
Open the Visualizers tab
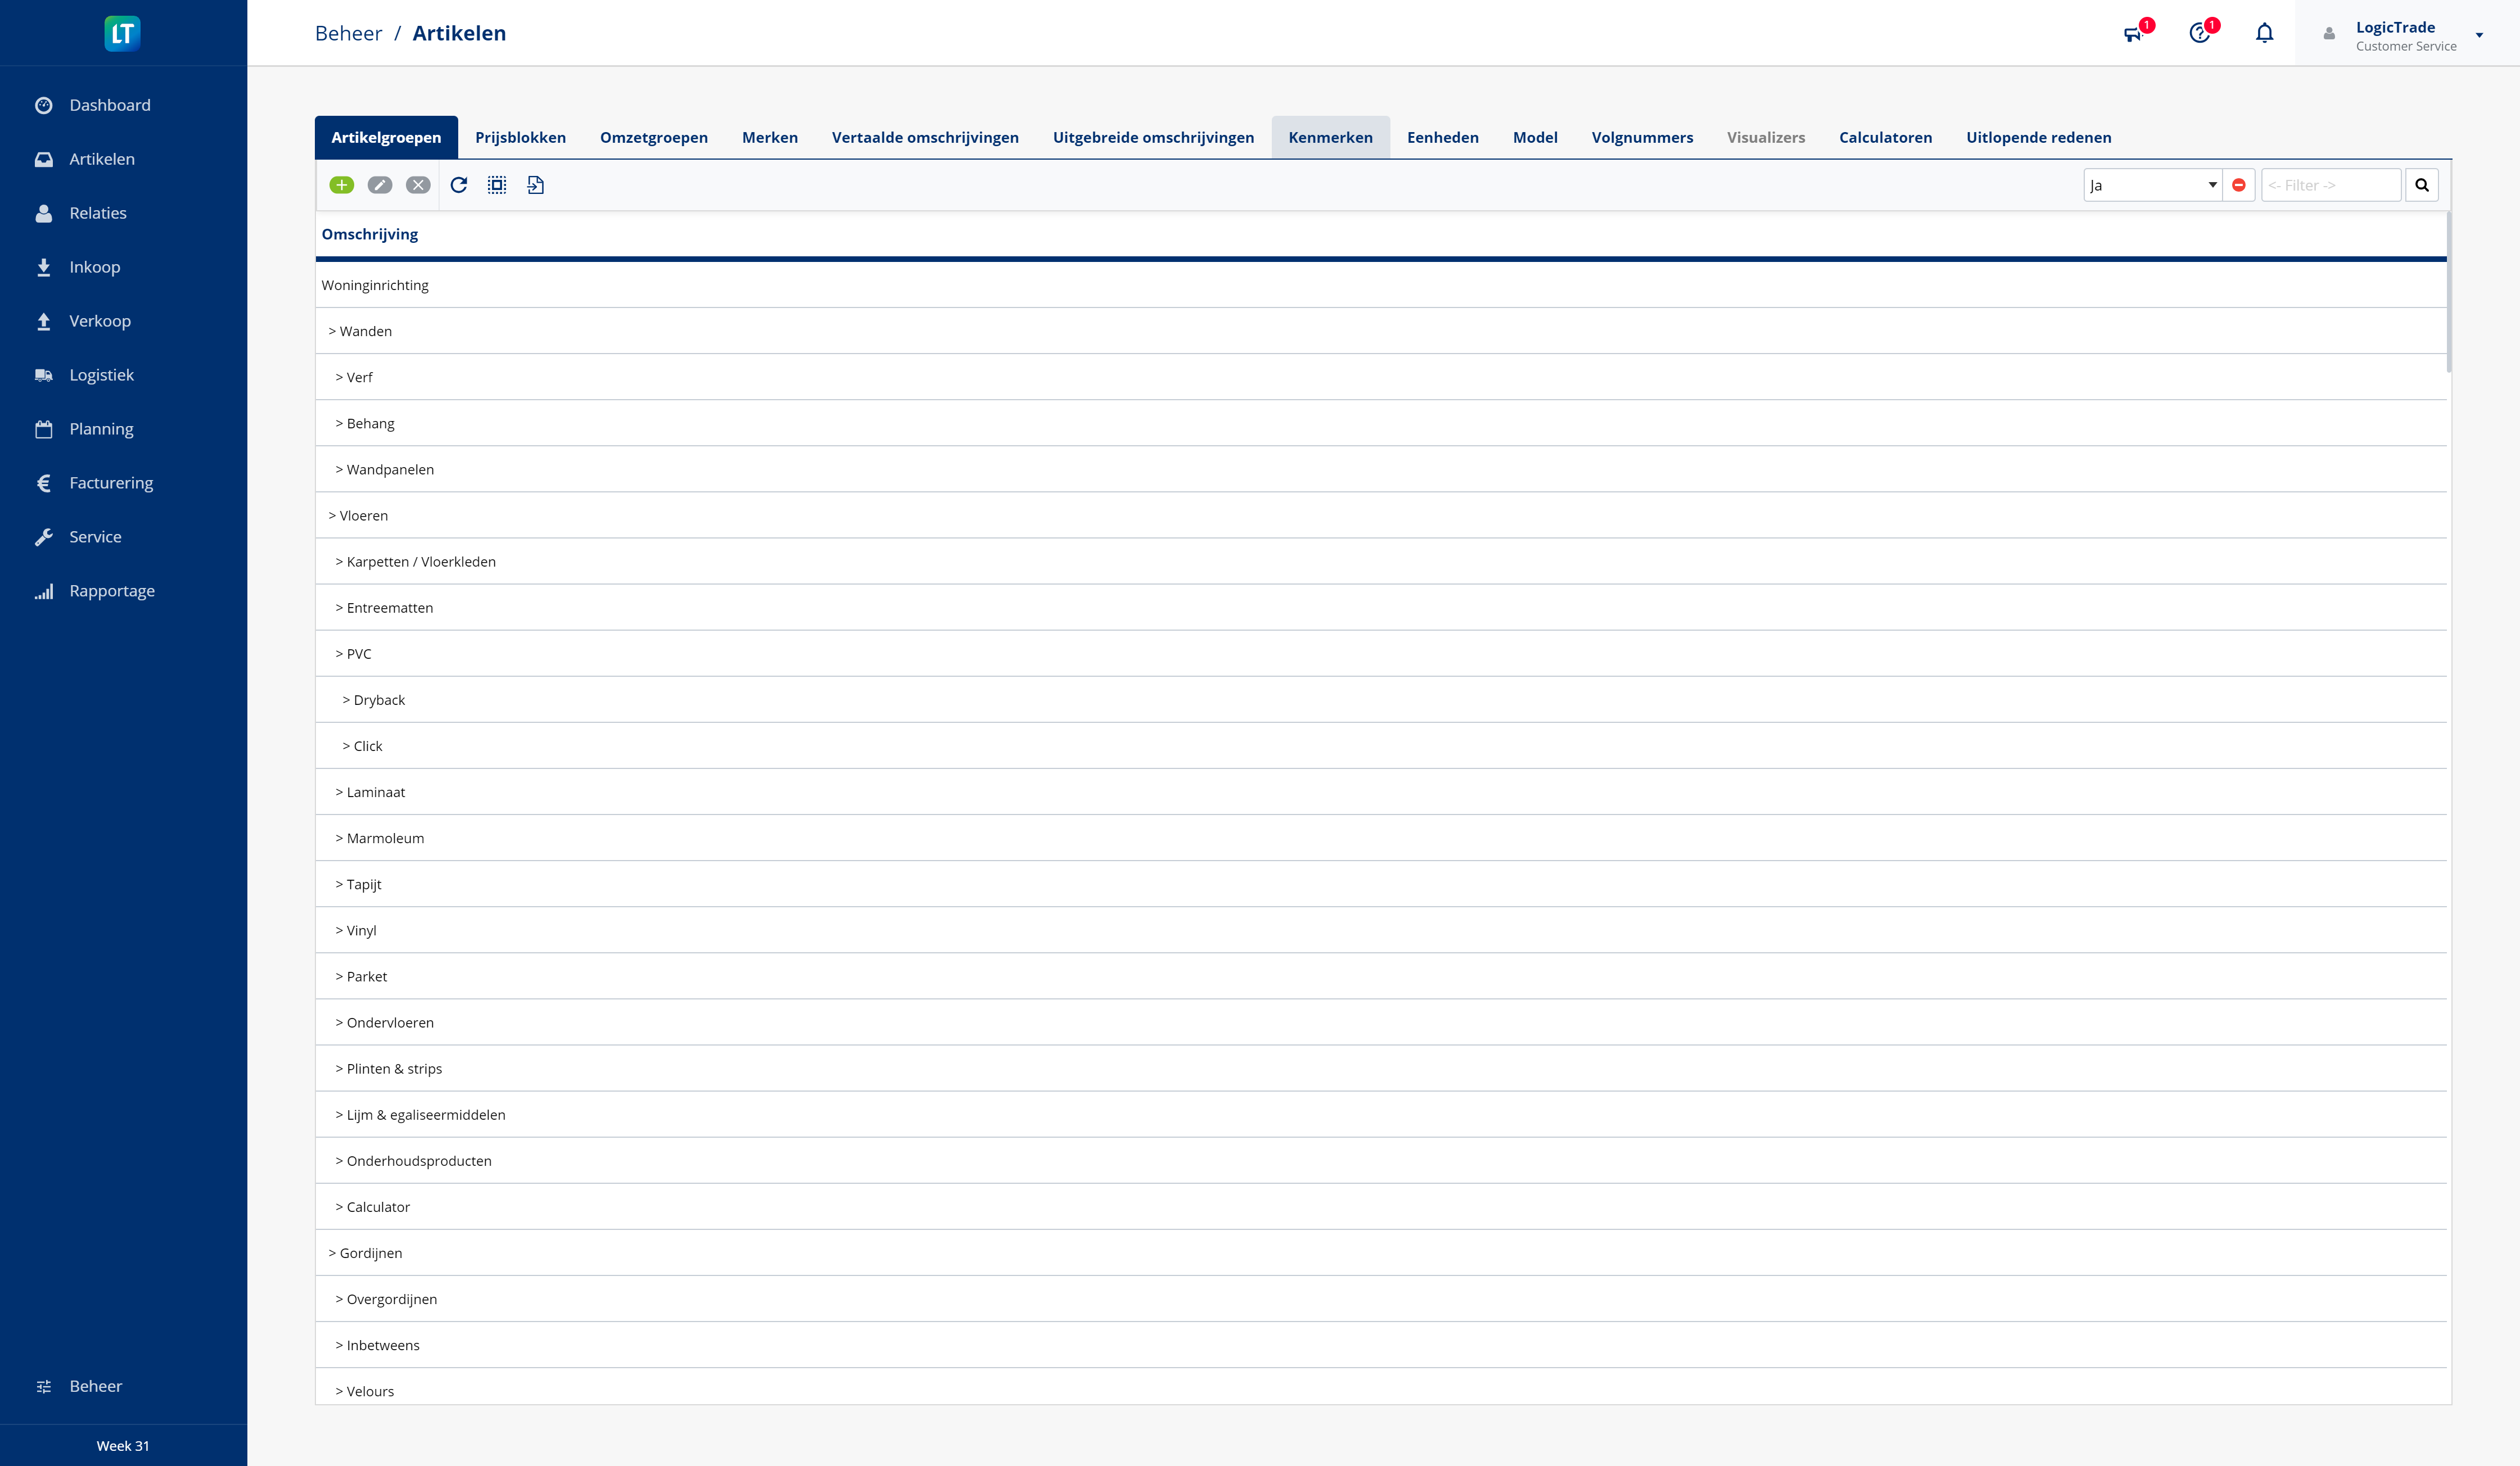pos(1766,137)
